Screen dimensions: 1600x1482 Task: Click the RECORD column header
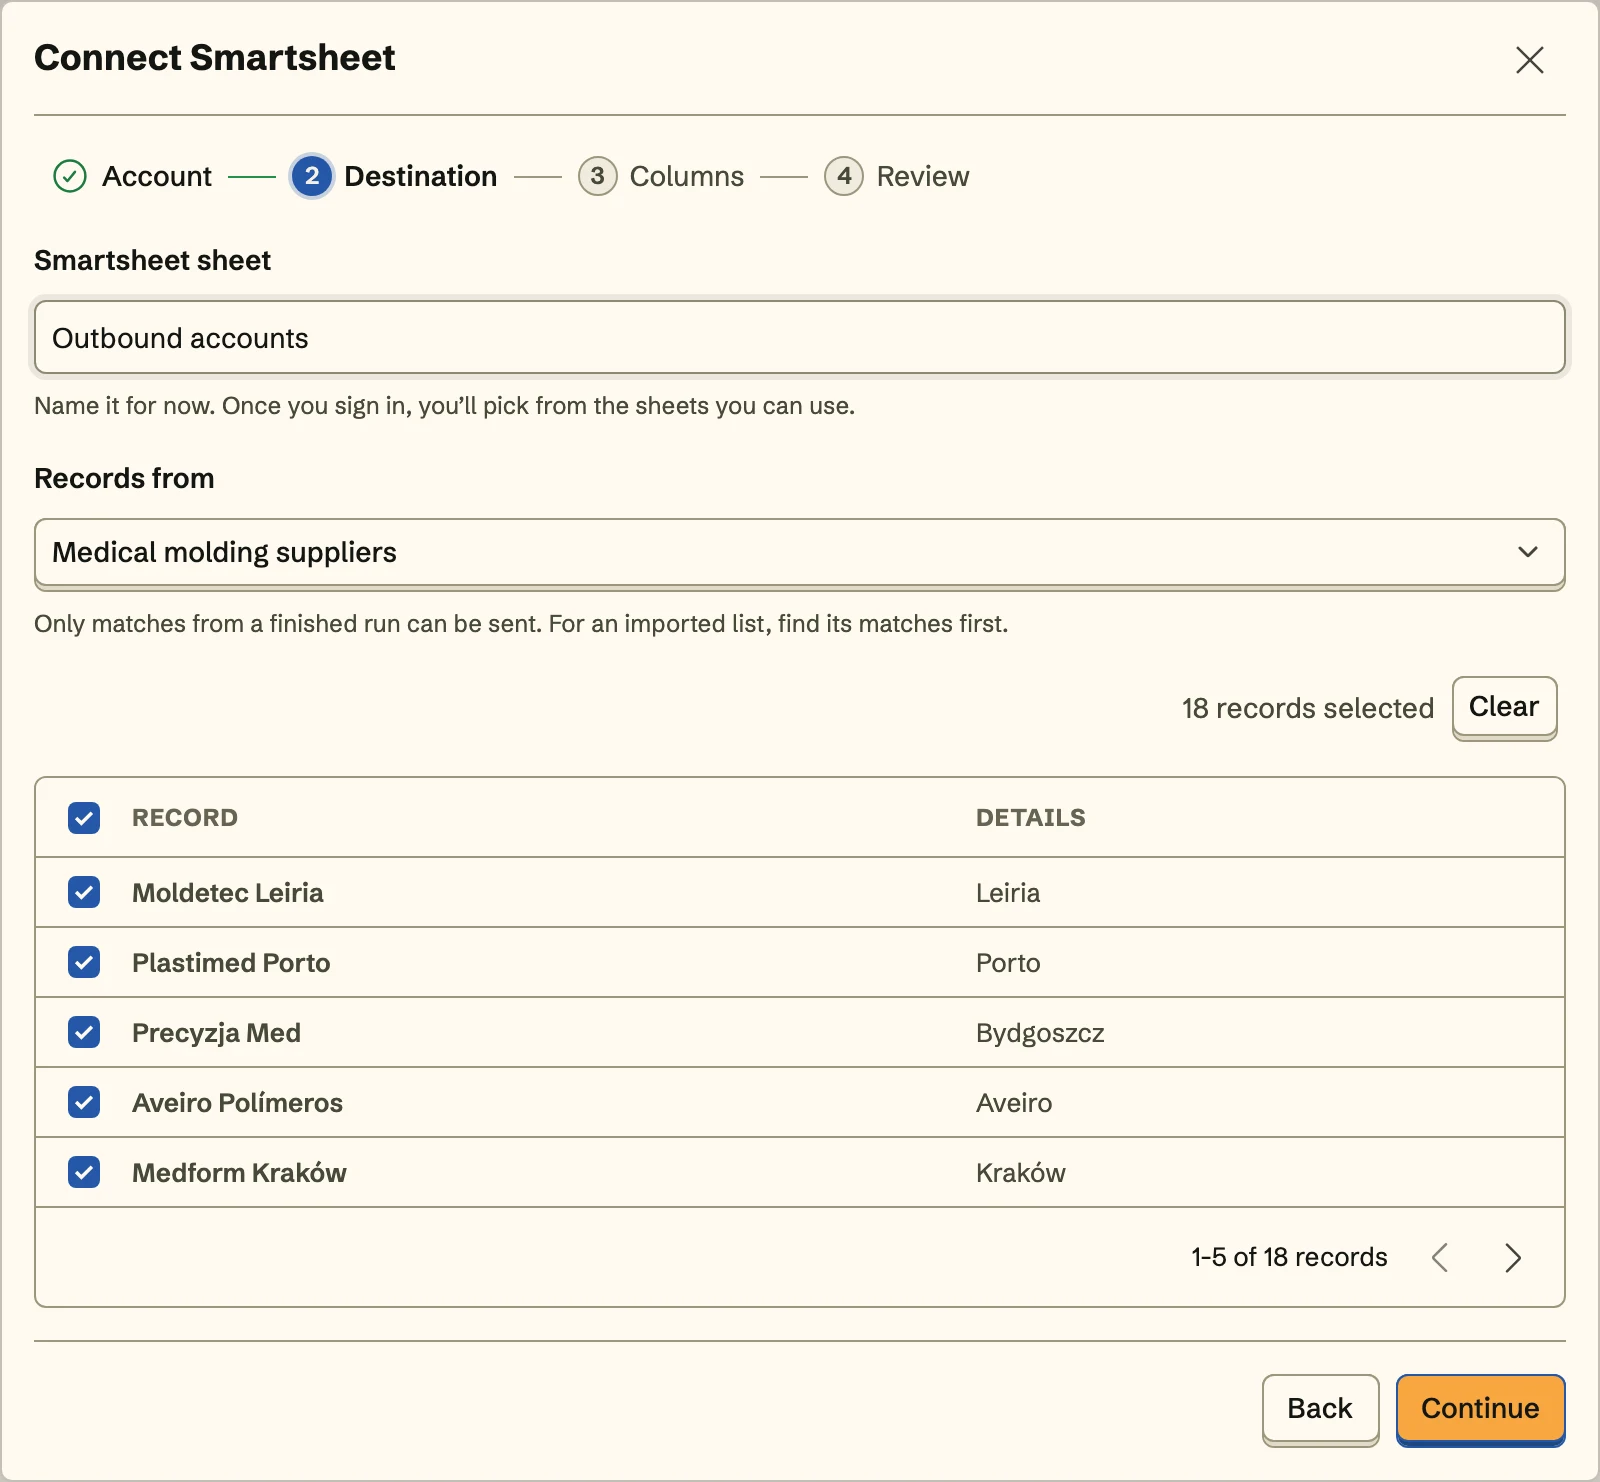point(185,818)
